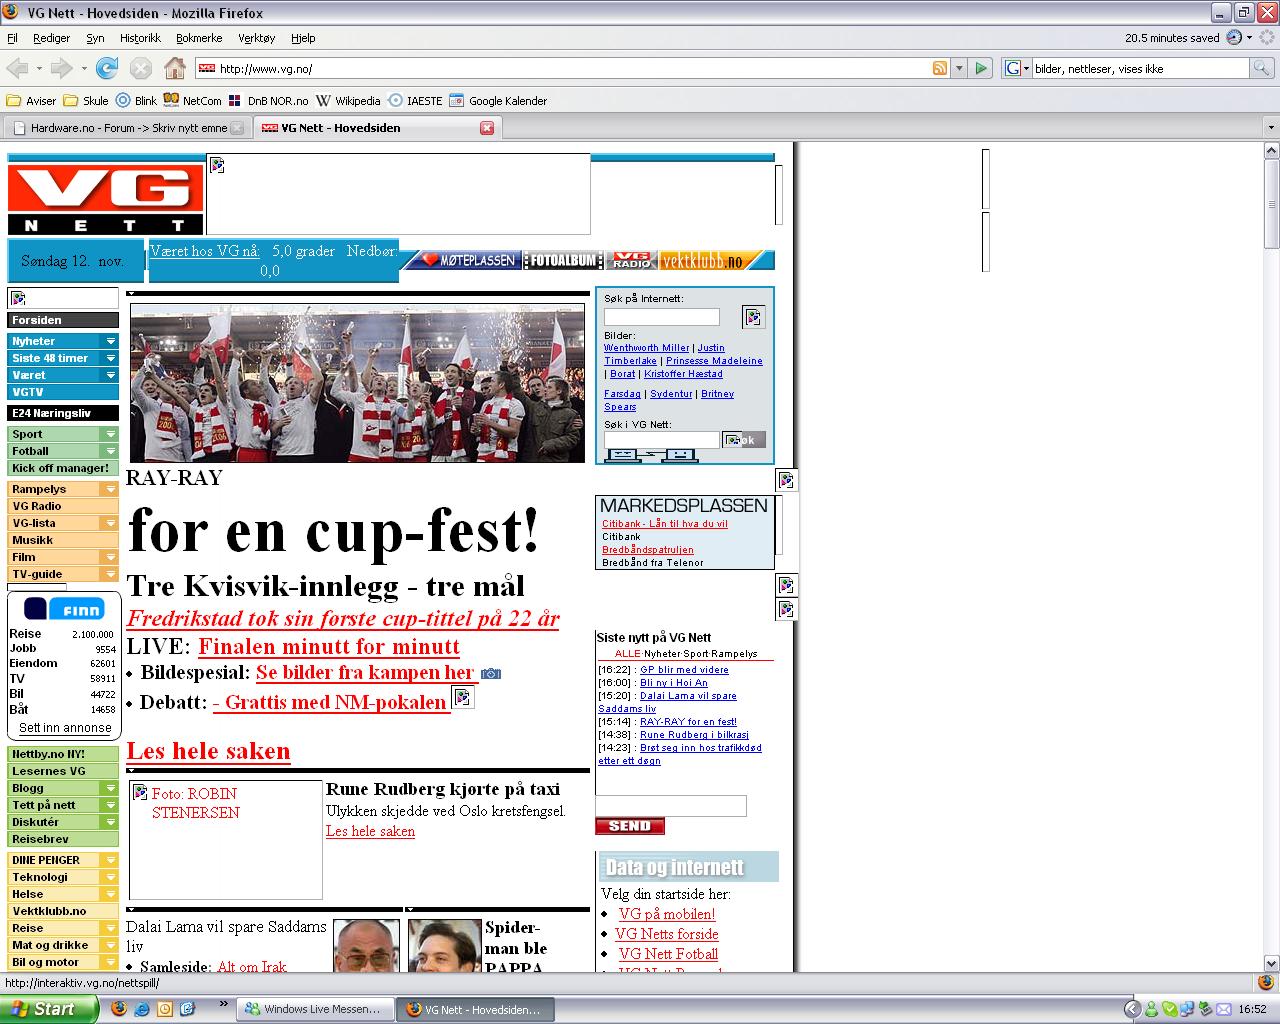Image resolution: width=1280 pixels, height=1024 pixels.
Task: Click the scrollbar down arrow
Action: [1272, 964]
